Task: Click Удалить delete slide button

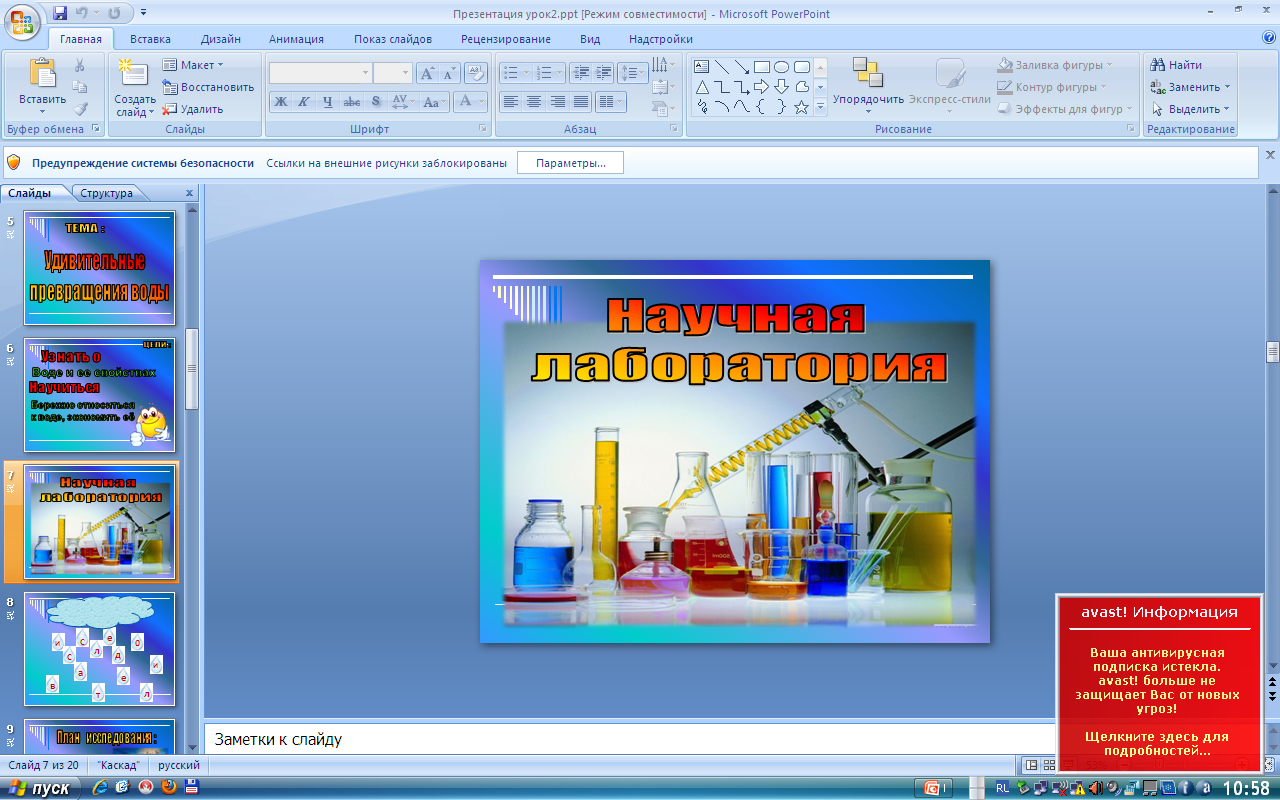Action: 193,109
